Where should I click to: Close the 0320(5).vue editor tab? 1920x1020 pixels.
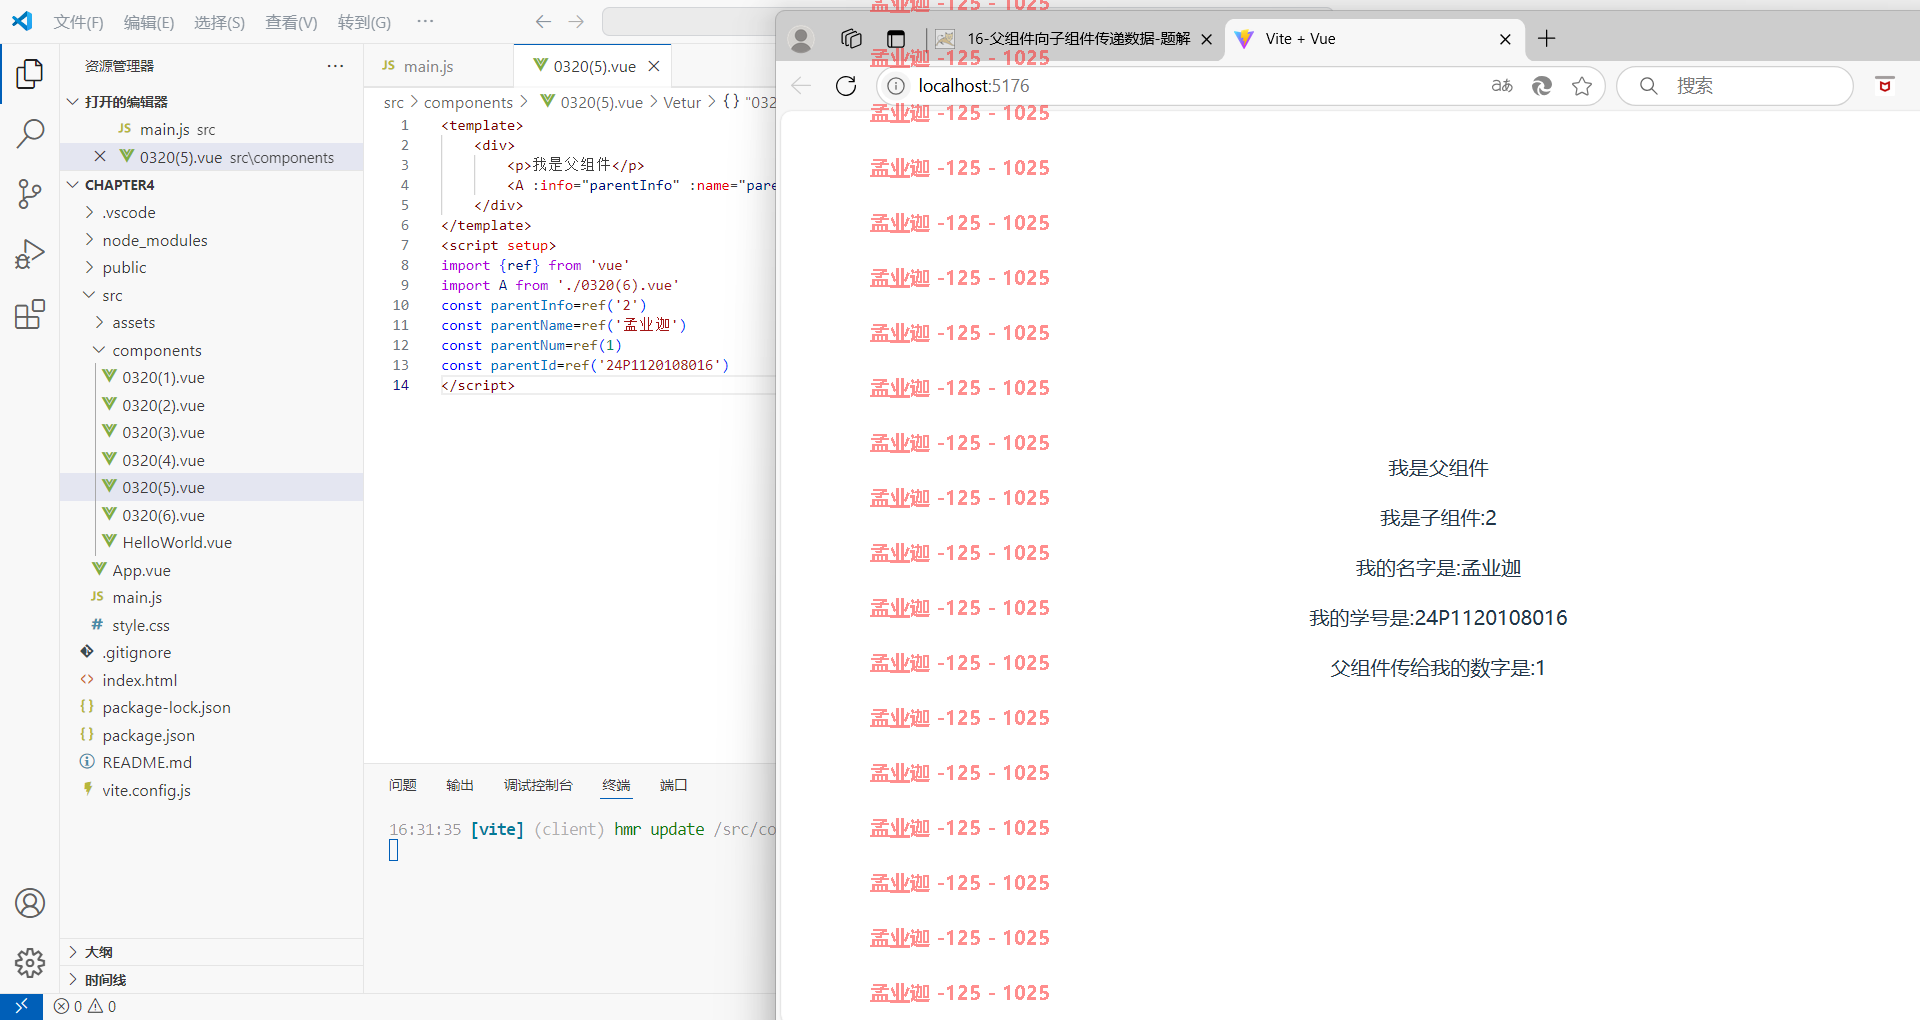click(x=654, y=66)
